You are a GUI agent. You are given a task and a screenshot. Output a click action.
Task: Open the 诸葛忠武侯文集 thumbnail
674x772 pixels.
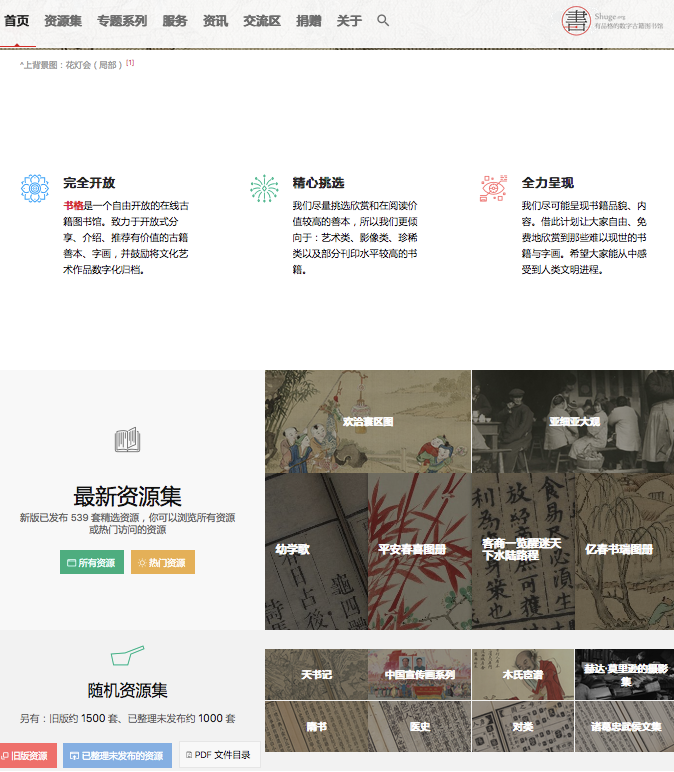624,726
